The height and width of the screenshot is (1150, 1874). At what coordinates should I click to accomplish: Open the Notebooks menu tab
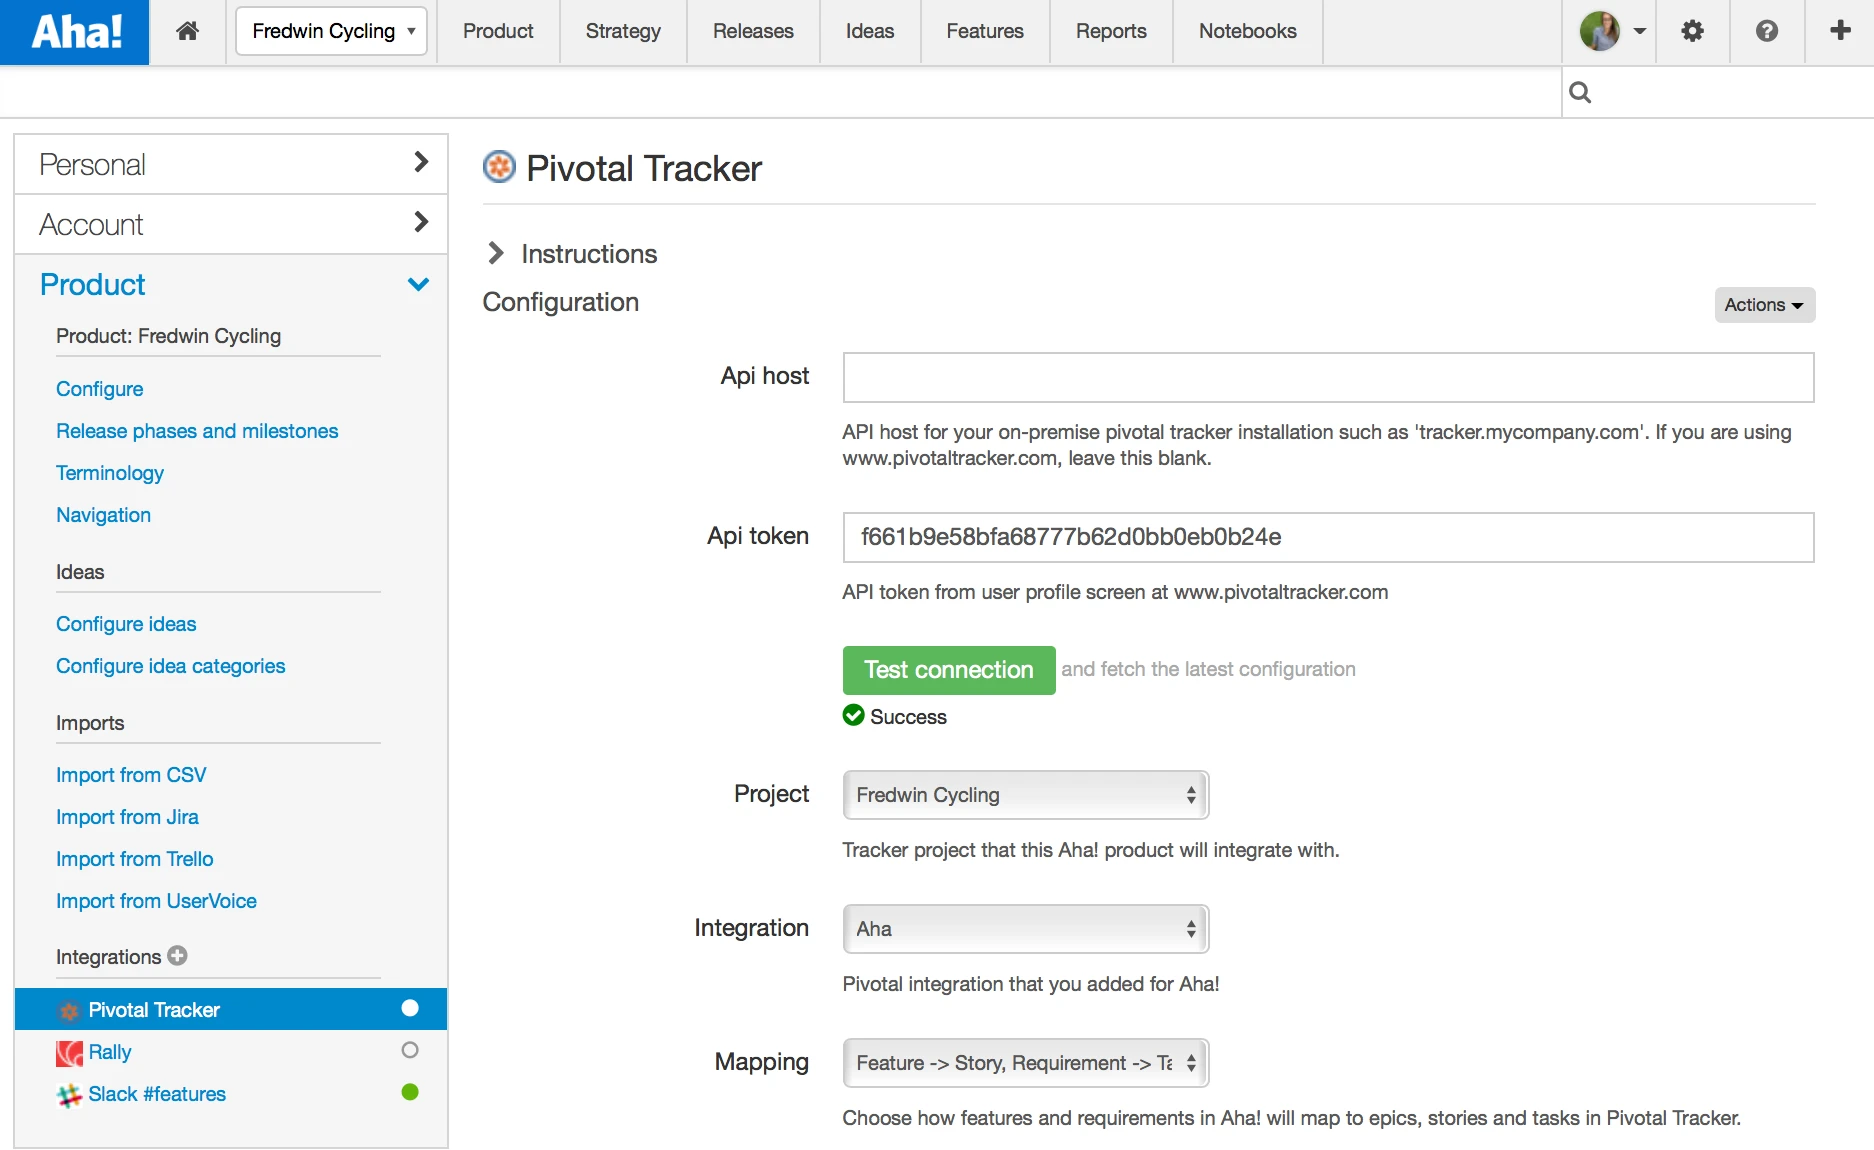tap(1247, 31)
